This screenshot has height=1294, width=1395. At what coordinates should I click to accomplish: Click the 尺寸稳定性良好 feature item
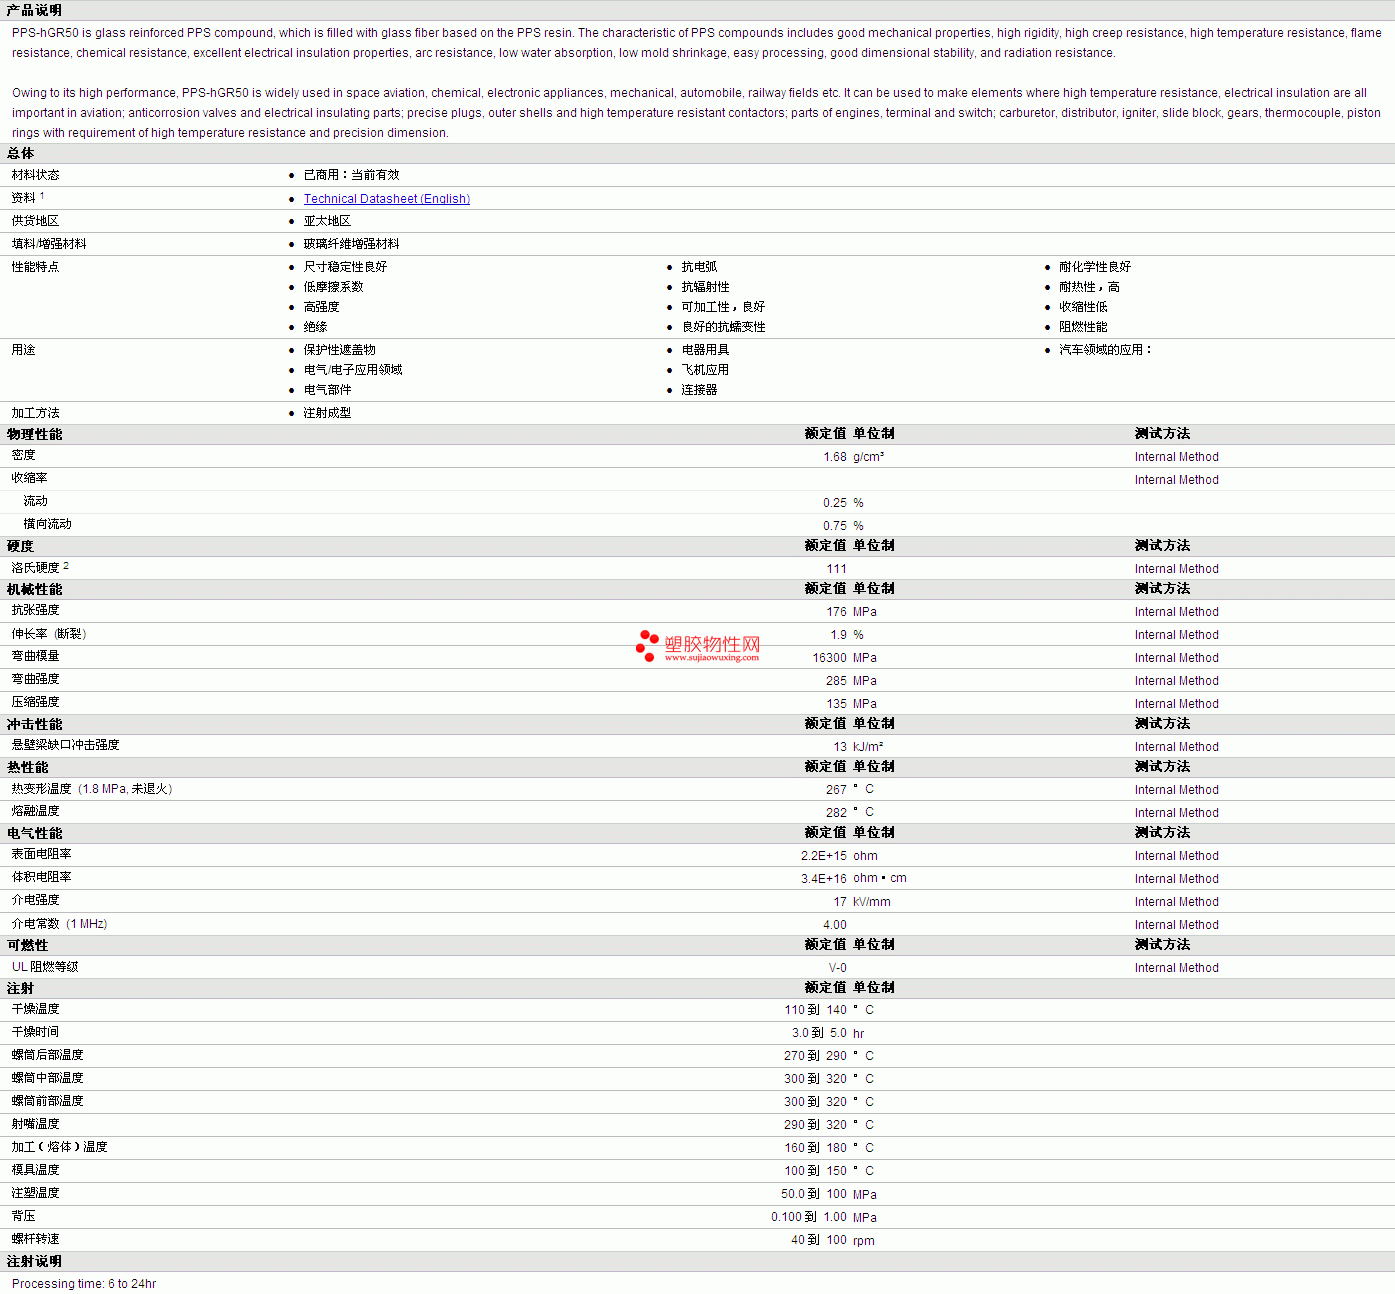(x=345, y=267)
